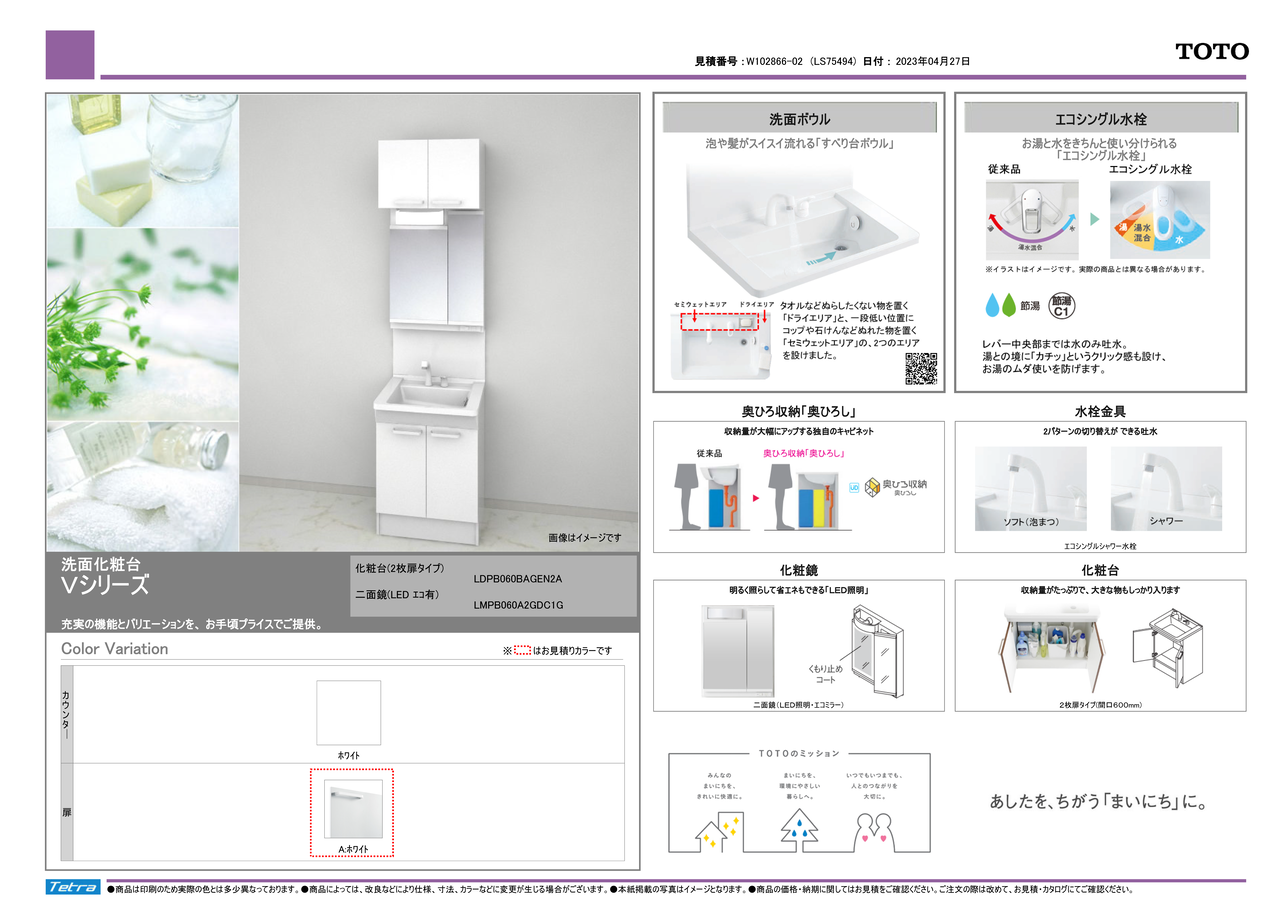Click the エコシングル水栓 handle illustration
The width and height of the screenshot is (1280, 905).
pos(1160,220)
